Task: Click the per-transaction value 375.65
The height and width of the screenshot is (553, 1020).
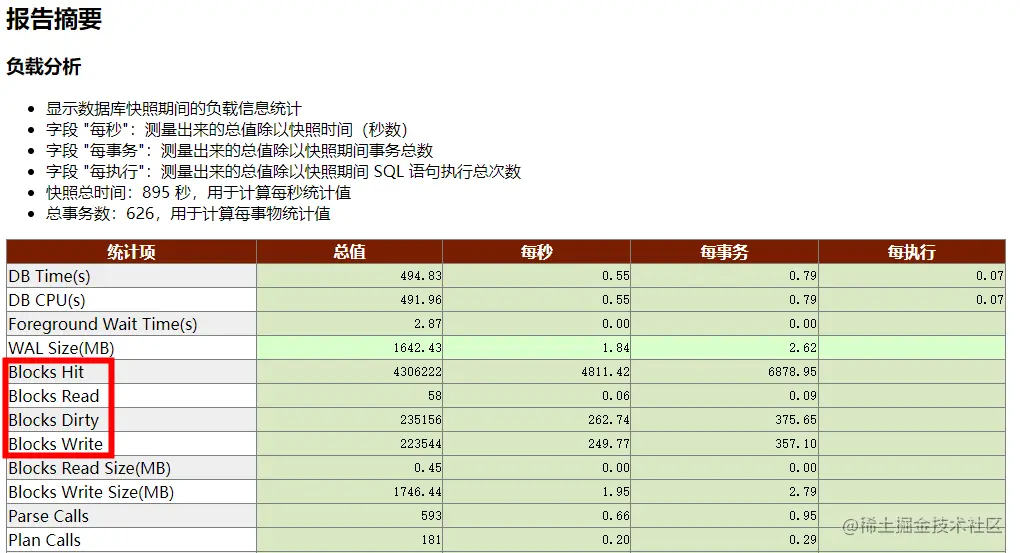Action: (x=796, y=420)
